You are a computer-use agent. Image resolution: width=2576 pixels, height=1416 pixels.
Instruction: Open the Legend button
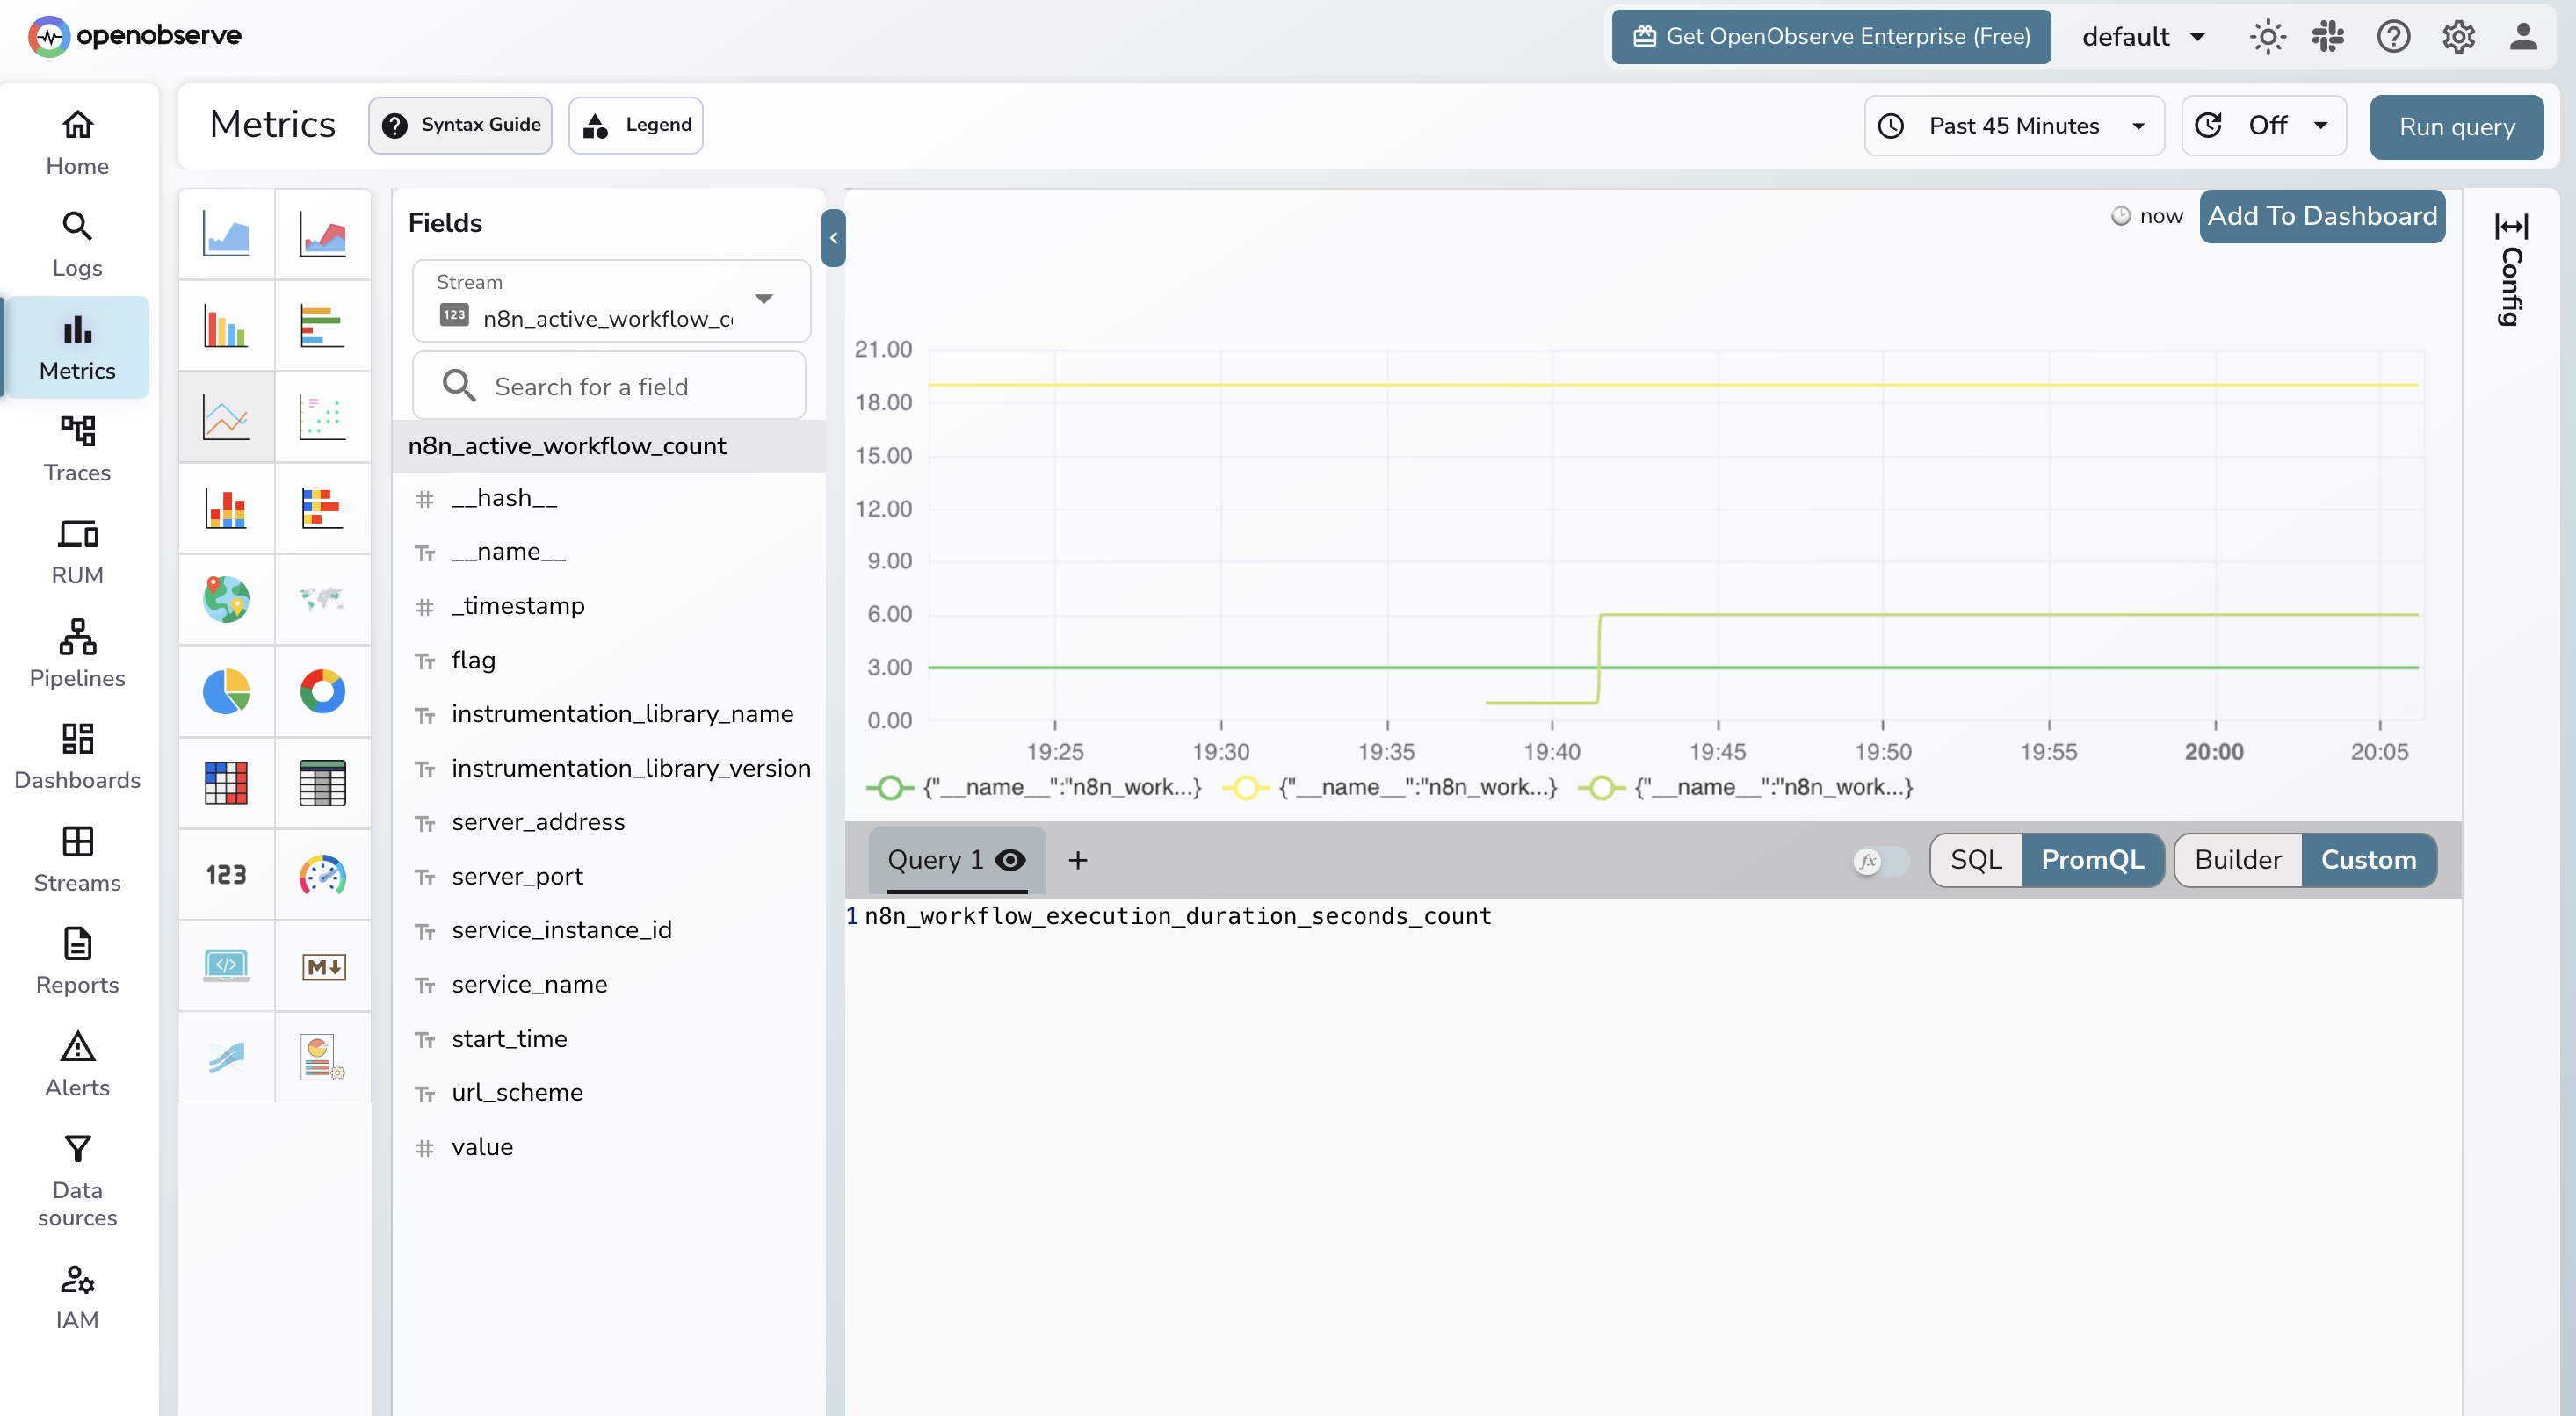[635, 125]
